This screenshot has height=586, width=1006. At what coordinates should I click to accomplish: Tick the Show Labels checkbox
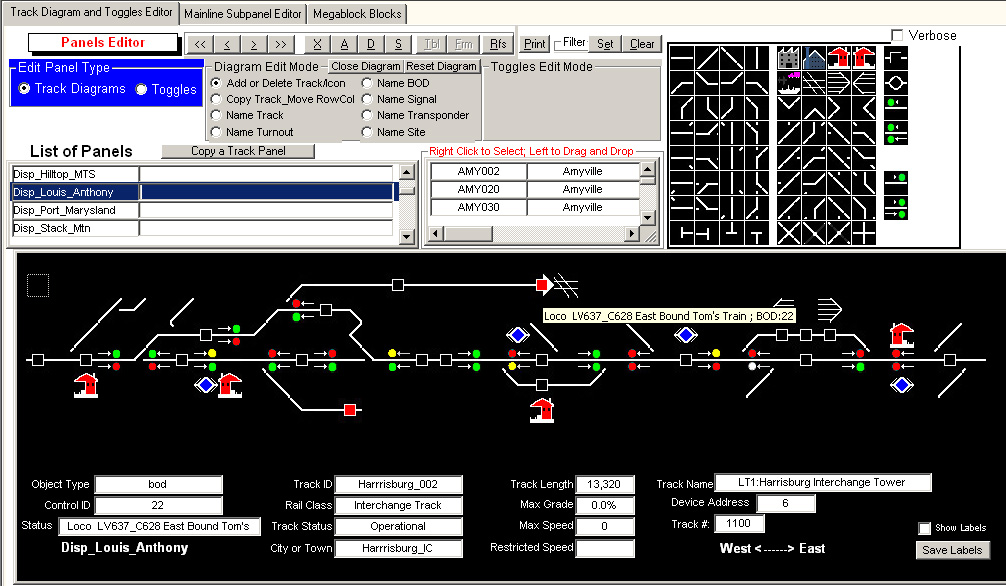[x=924, y=528]
